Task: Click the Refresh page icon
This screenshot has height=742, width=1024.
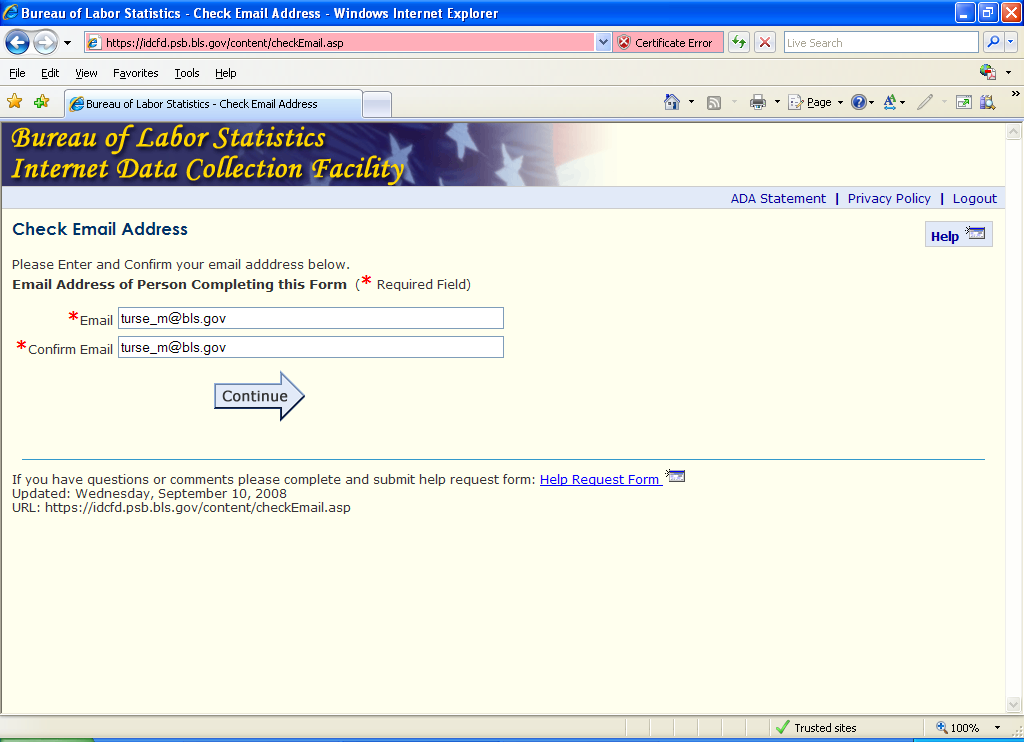Action: pos(739,43)
